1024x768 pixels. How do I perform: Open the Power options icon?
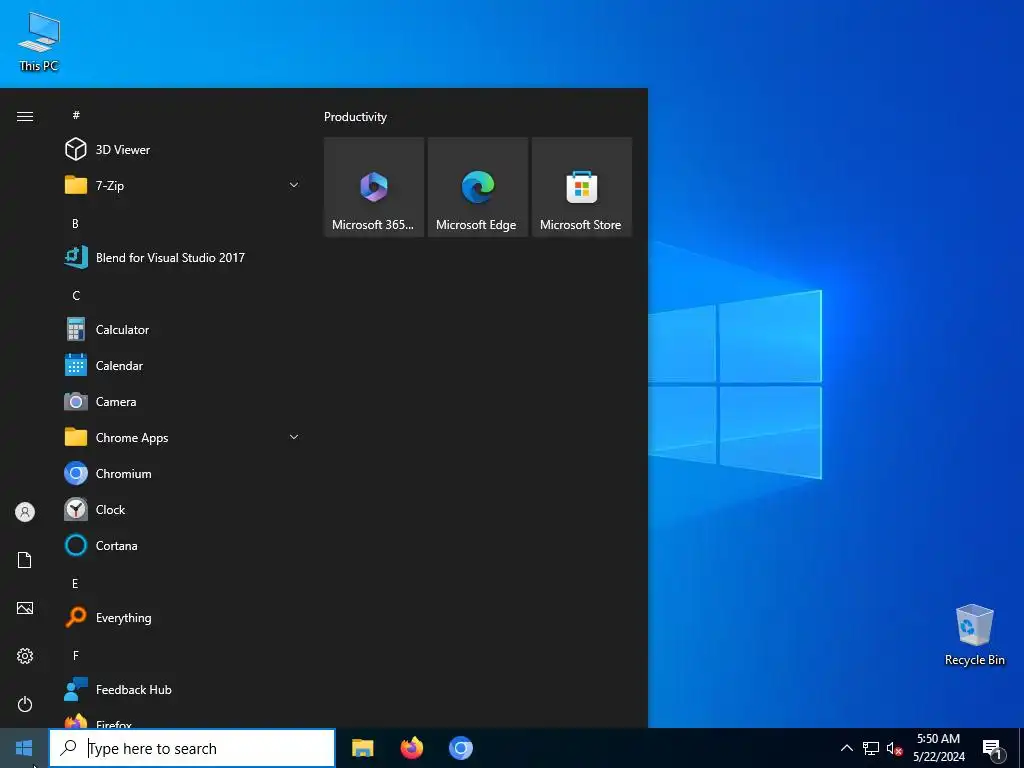click(25, 704)
